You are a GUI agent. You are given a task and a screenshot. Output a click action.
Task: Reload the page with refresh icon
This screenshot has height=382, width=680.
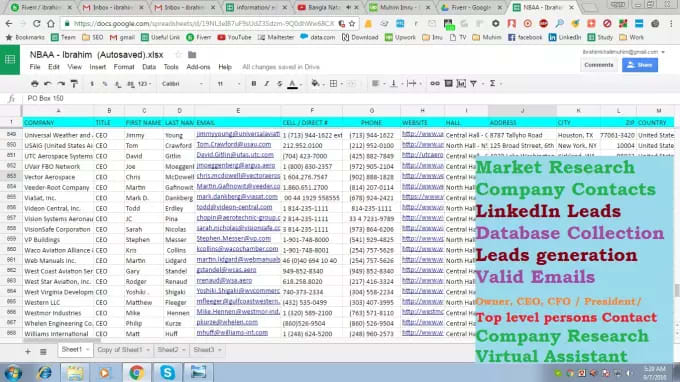point(37,23)
